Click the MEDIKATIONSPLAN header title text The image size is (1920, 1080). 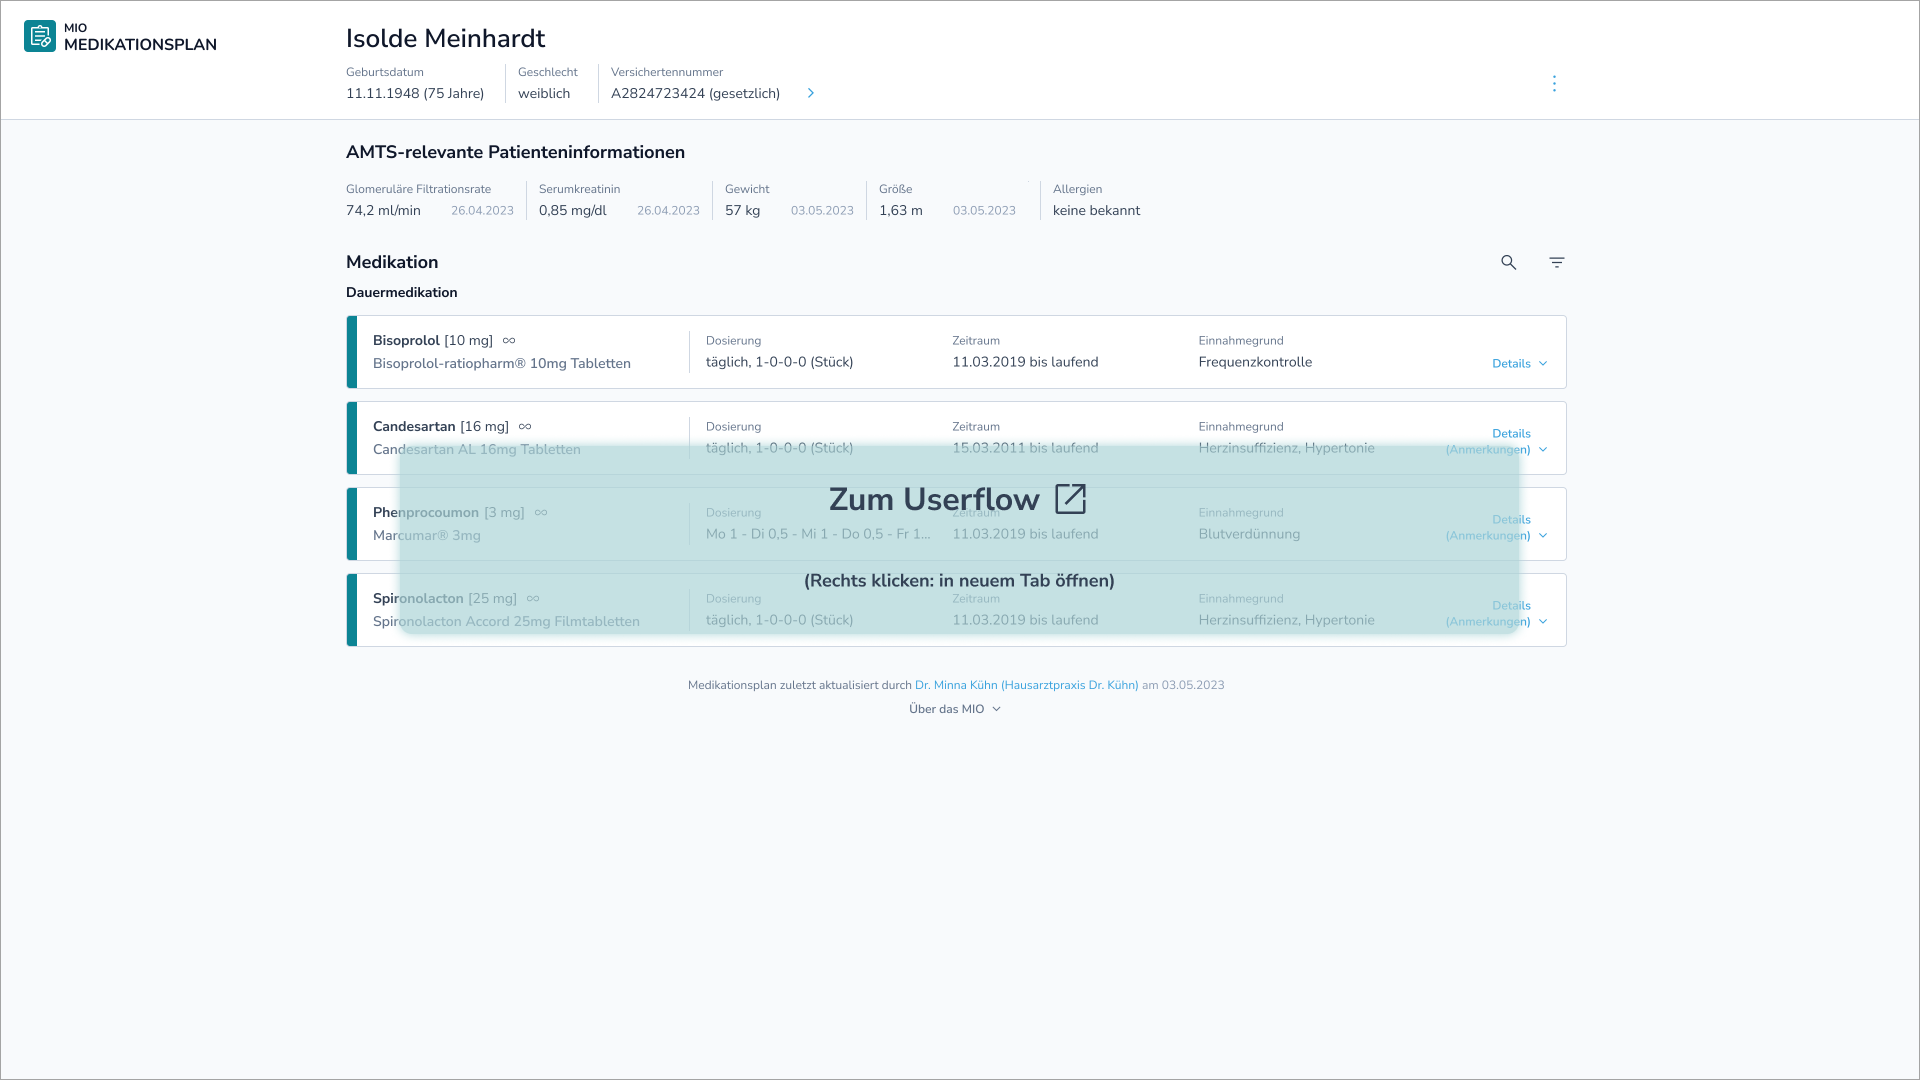tap(140, 45)
